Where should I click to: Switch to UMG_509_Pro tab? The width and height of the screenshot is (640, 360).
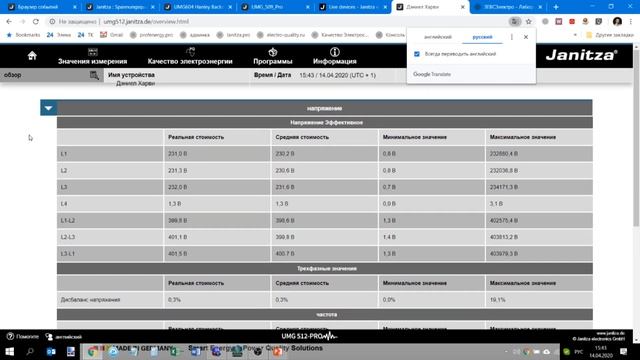(276, 7)
